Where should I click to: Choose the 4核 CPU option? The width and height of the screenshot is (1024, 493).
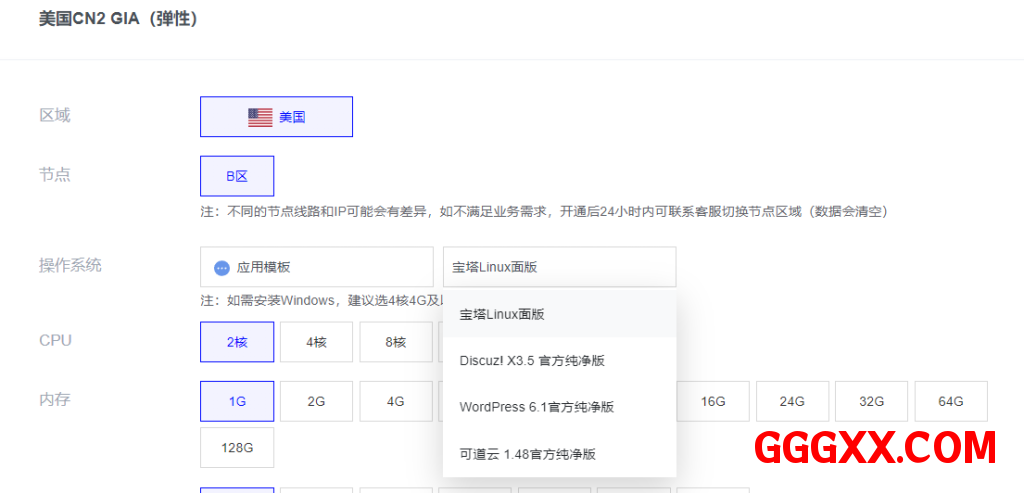tap(316, 342)
